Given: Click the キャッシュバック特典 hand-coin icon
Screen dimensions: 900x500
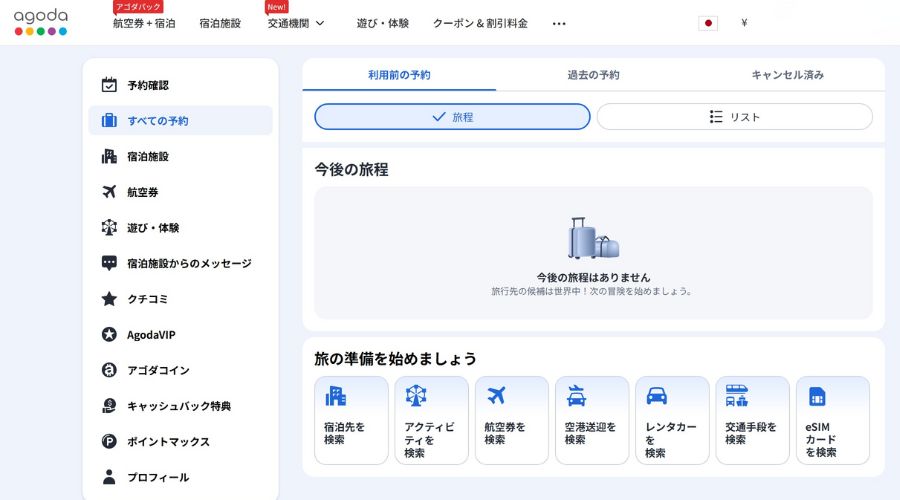Looking at the screenshot, I should tap(109, 406).
